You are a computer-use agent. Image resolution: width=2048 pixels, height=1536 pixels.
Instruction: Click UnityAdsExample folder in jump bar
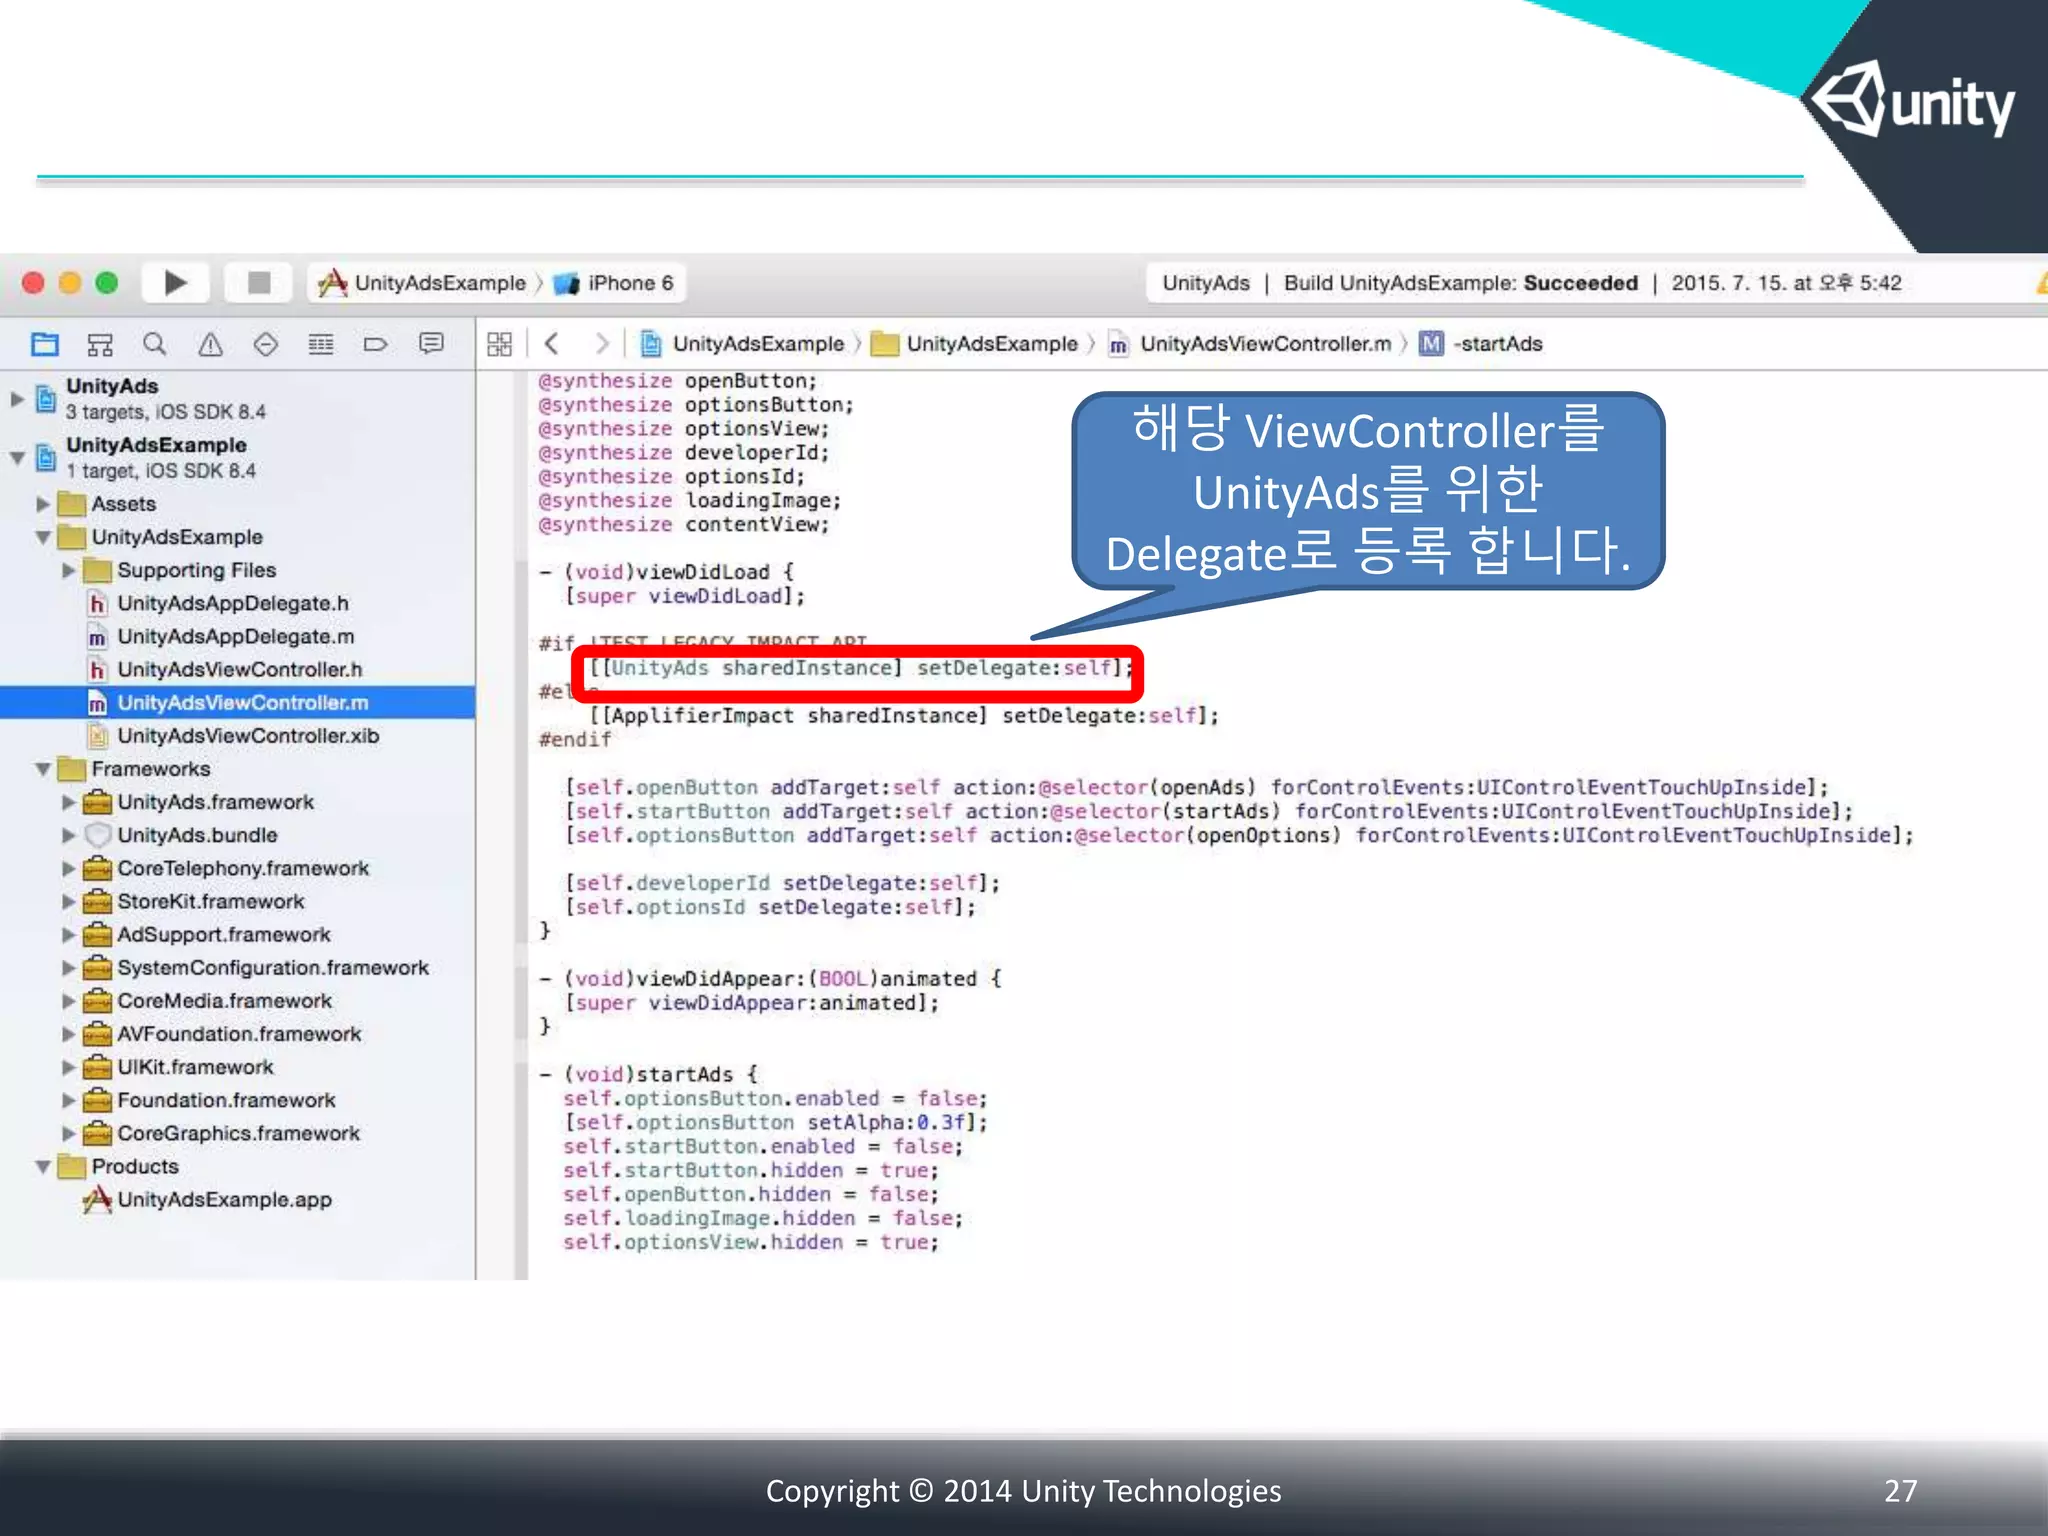975,344
